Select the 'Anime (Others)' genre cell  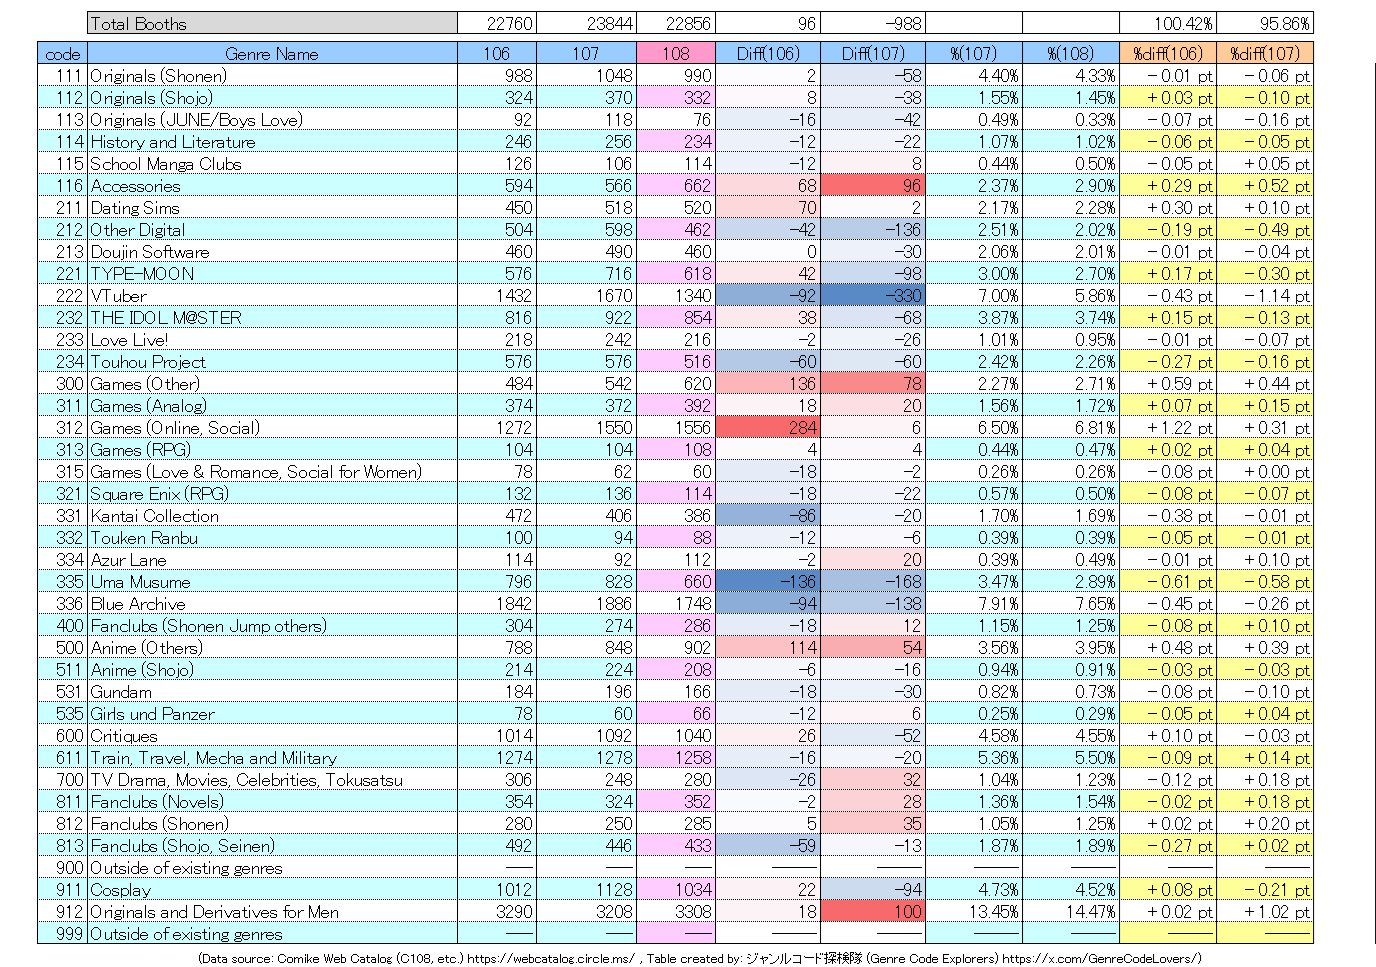pos(272,648)
